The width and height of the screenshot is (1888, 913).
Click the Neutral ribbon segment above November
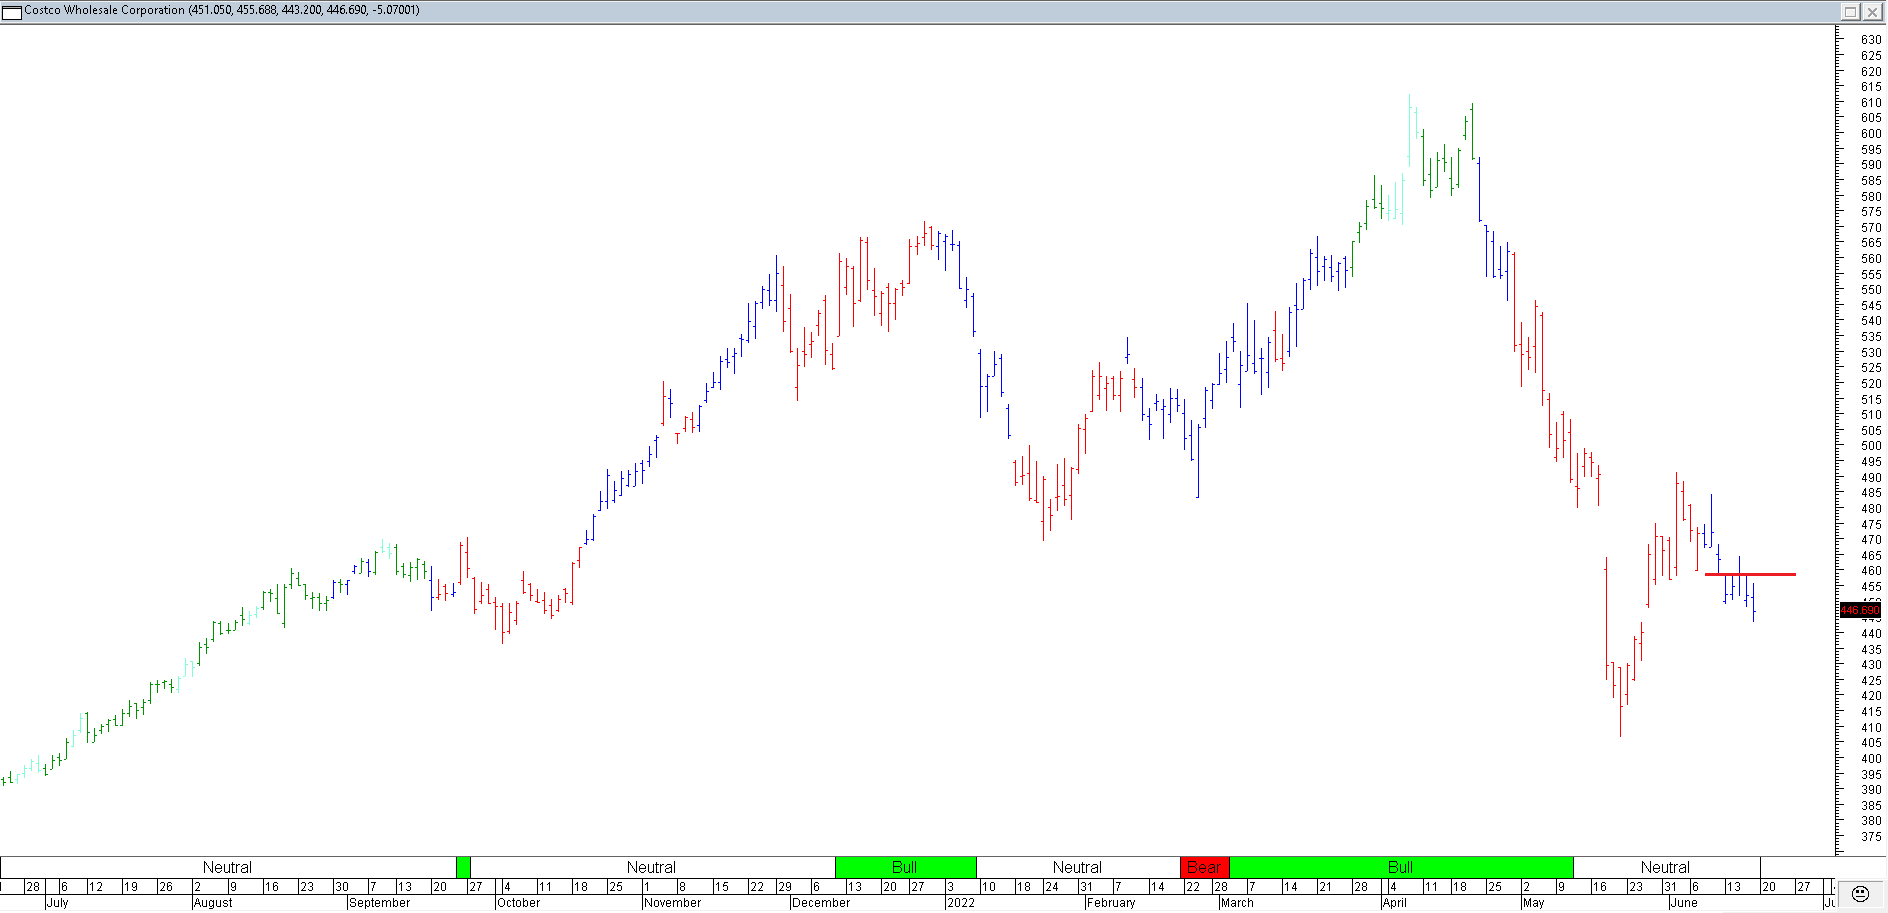coord(652,867)
